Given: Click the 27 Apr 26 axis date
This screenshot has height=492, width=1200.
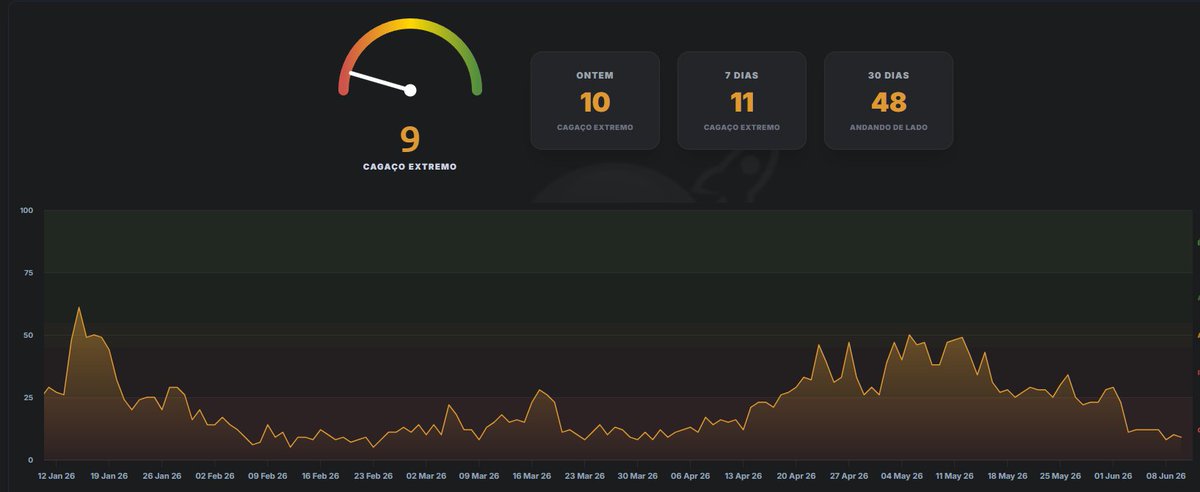Looking at the screenshot, I should [x=848, y=476].
